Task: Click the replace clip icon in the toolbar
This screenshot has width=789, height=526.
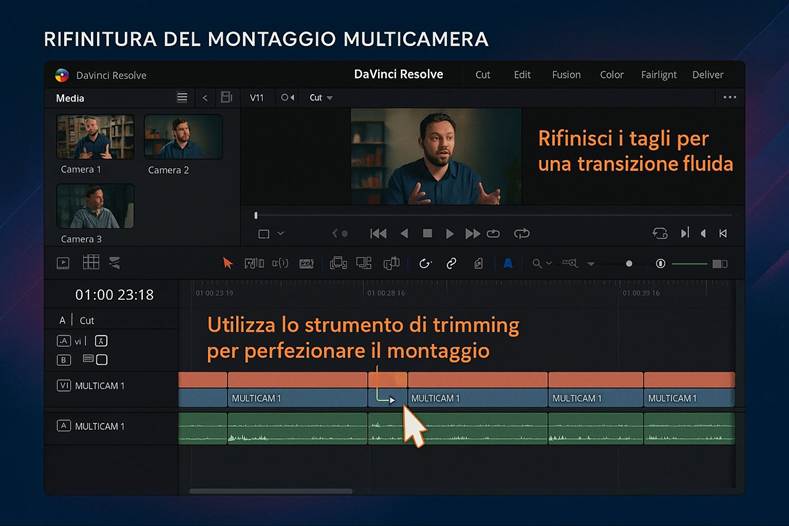Action: tap(391, 263)
